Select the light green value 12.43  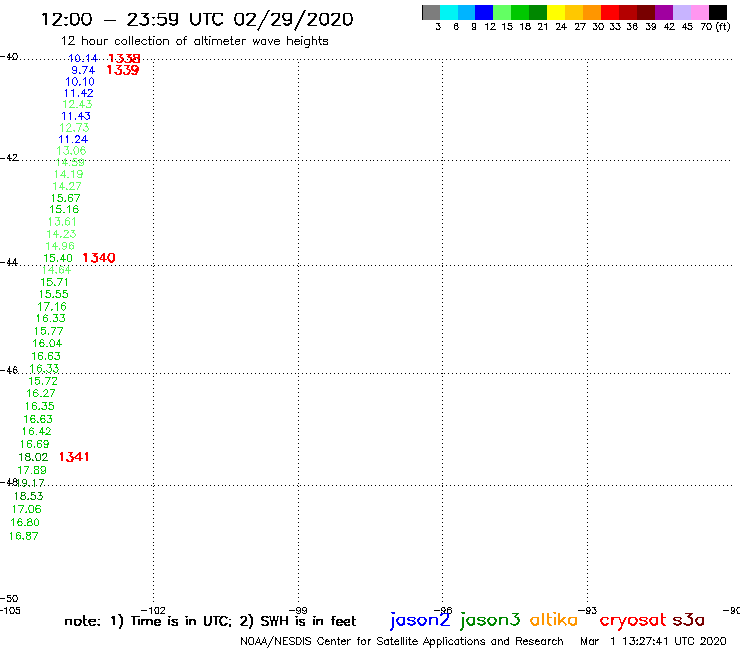pyautogui.click(x=77, y=104)
